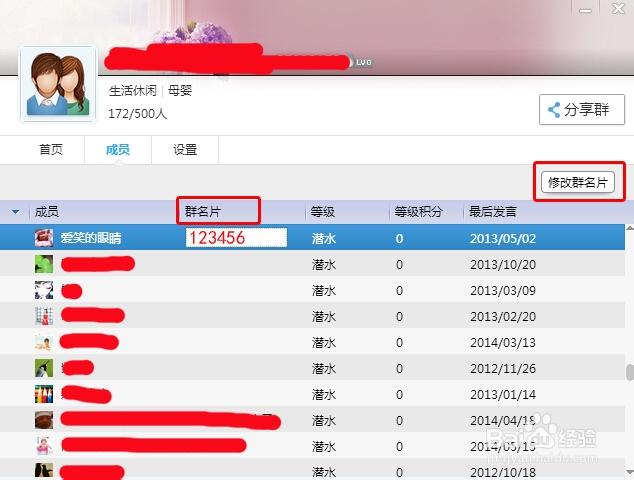The height and width of the screenshot is (480, 634).
Task: Click avatar of 爱笑的眼睛
Action: coord(44,238)
